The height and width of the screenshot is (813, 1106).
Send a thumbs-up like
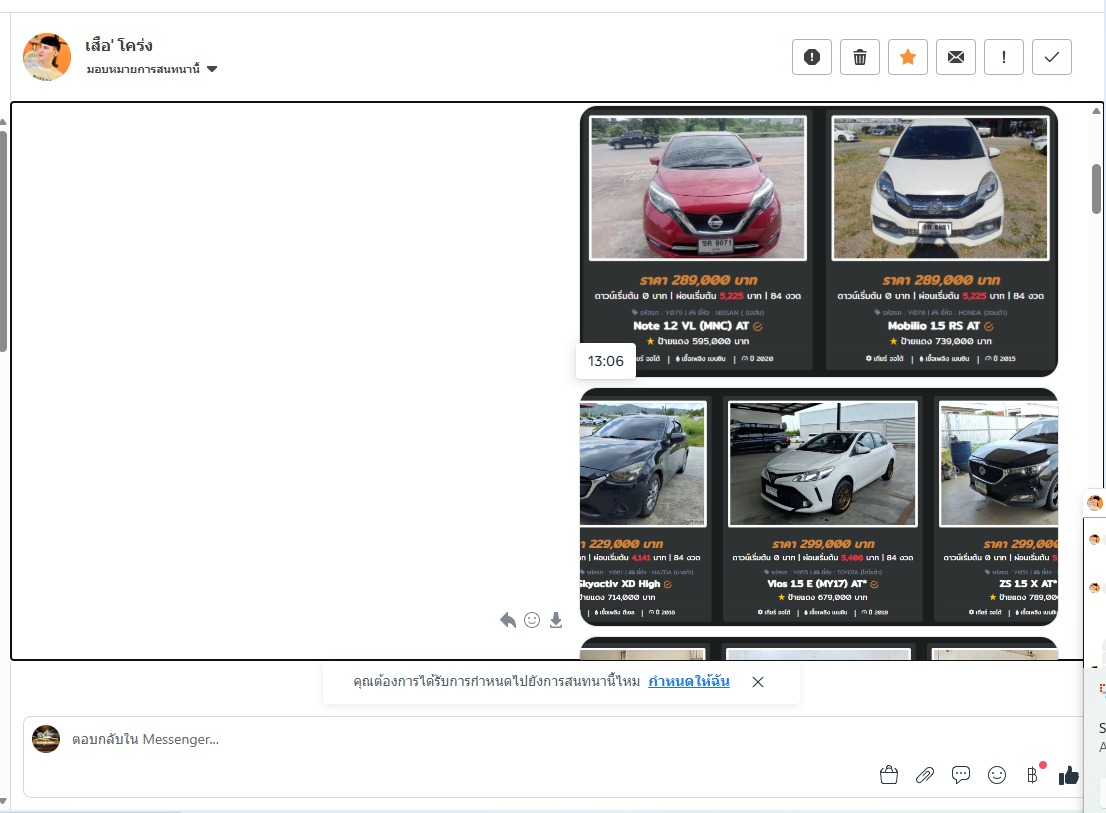(1068, 774)
